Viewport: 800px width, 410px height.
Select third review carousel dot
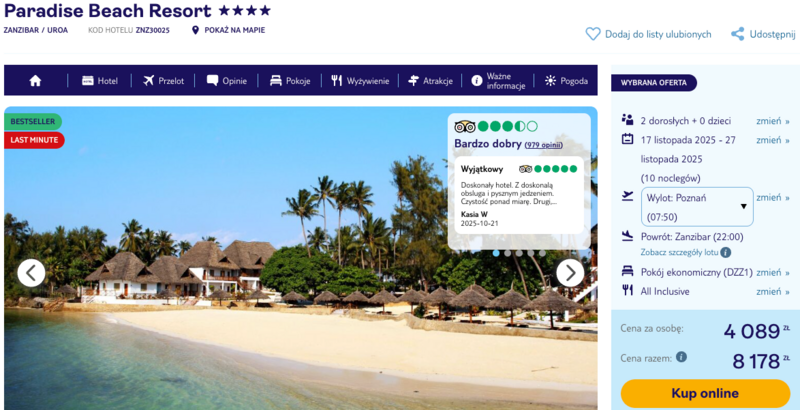(519, 253)
